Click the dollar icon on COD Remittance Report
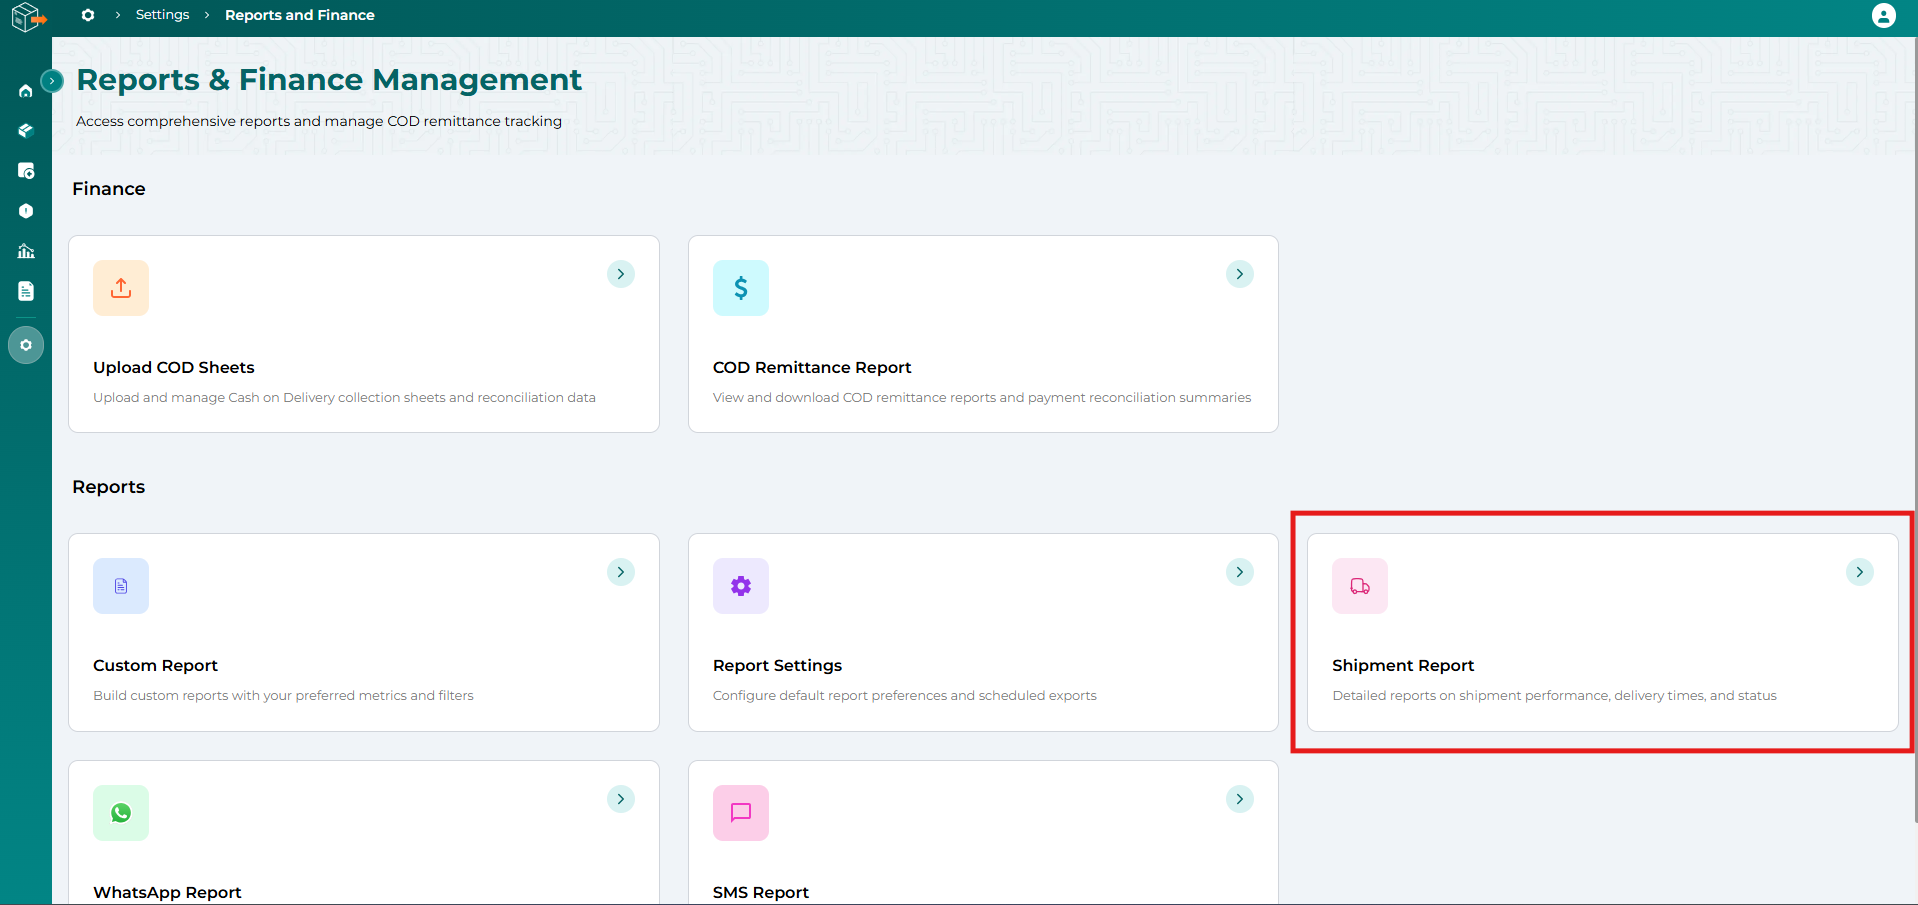 pos(741,288)
